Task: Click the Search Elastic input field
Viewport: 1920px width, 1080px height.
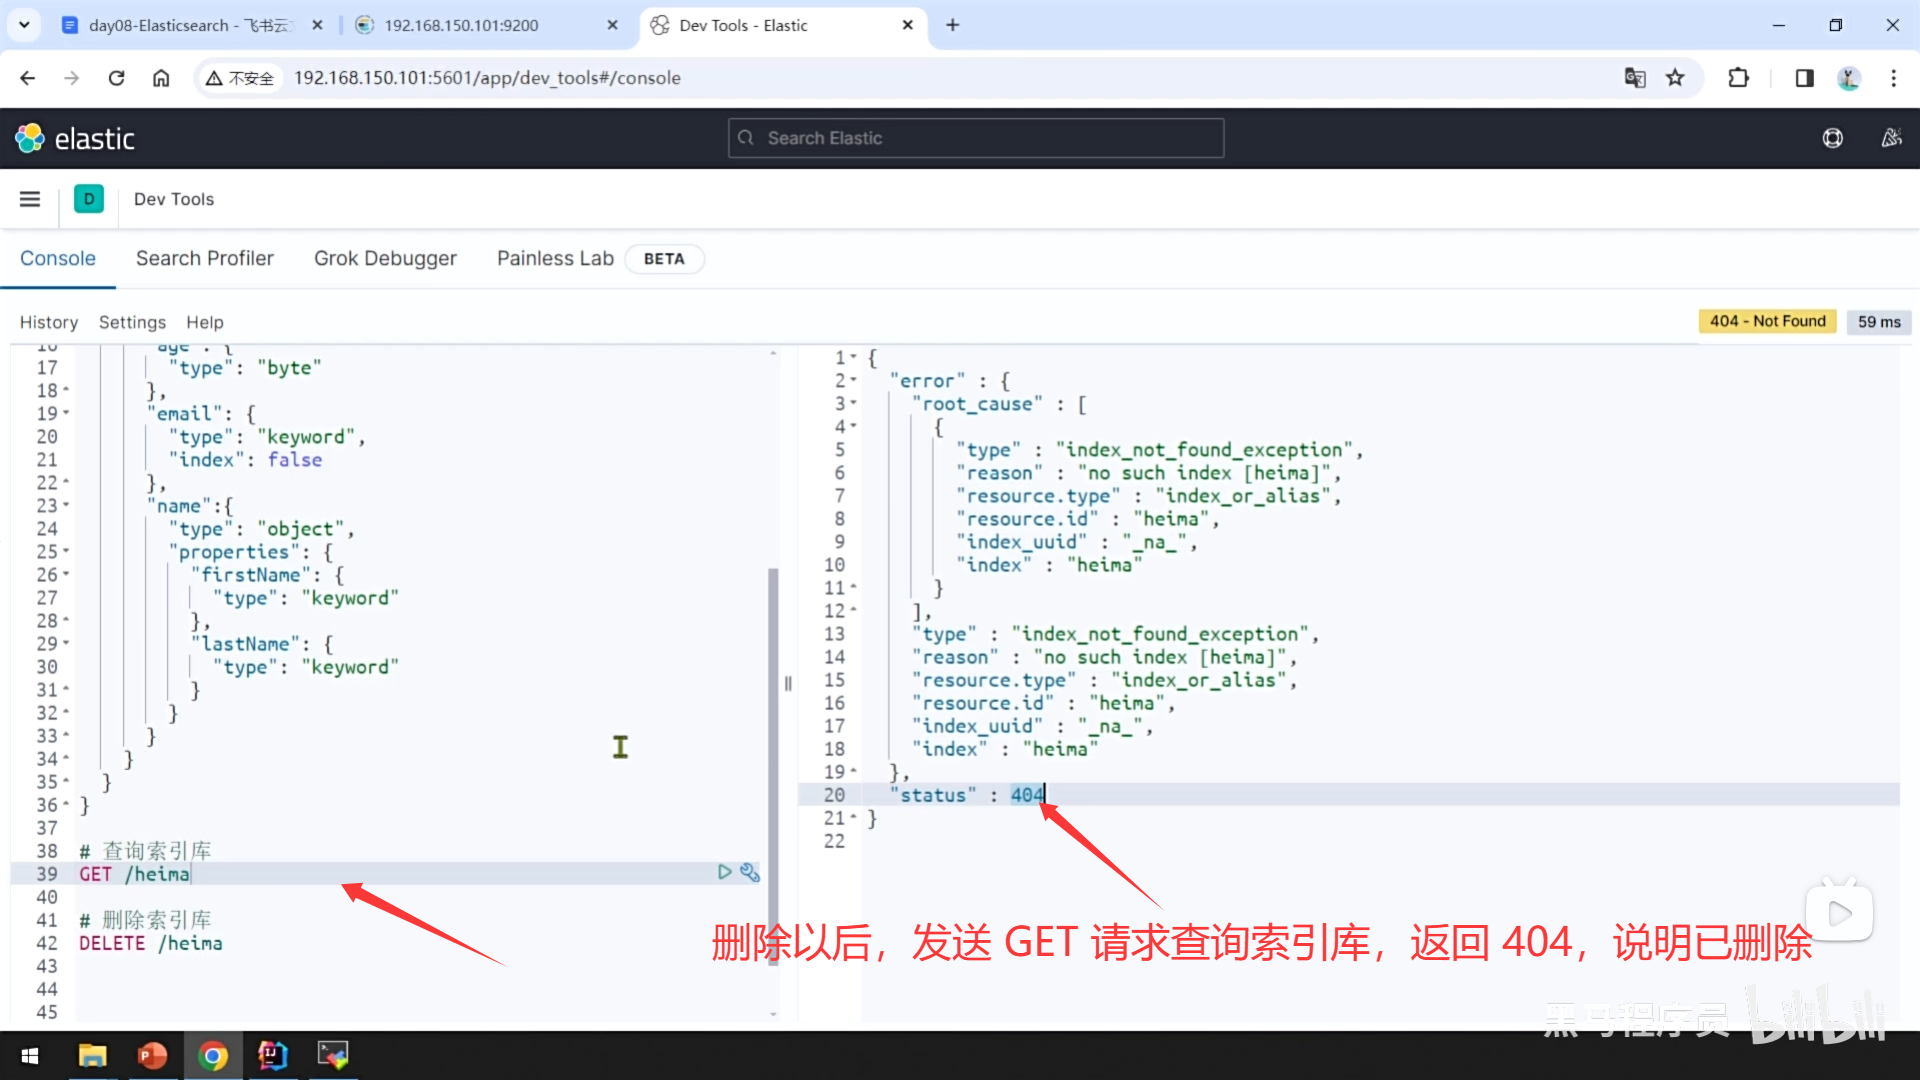Action: tap(975, 138)
